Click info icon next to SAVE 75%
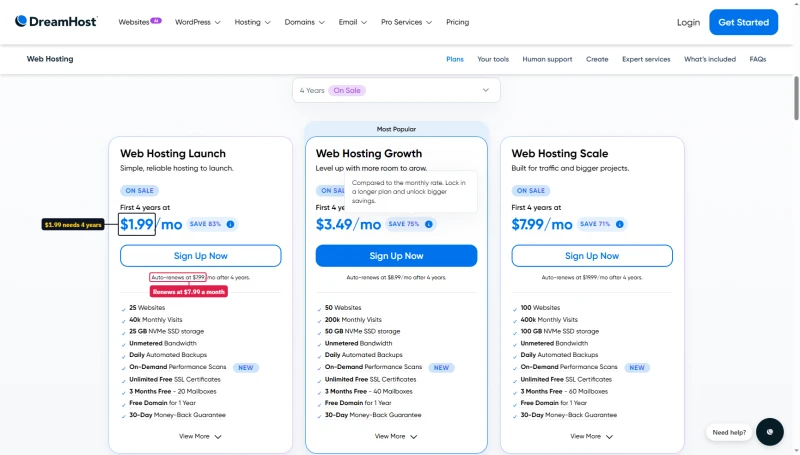The height and width of the screenshot is (455, 800). 429,224
